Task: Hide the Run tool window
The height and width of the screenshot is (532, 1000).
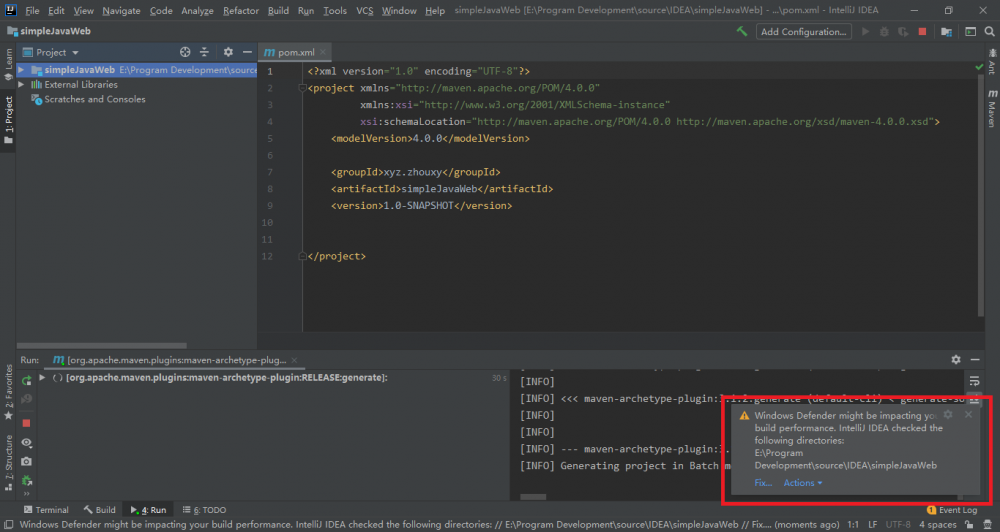Action: [x=974, y=360]
